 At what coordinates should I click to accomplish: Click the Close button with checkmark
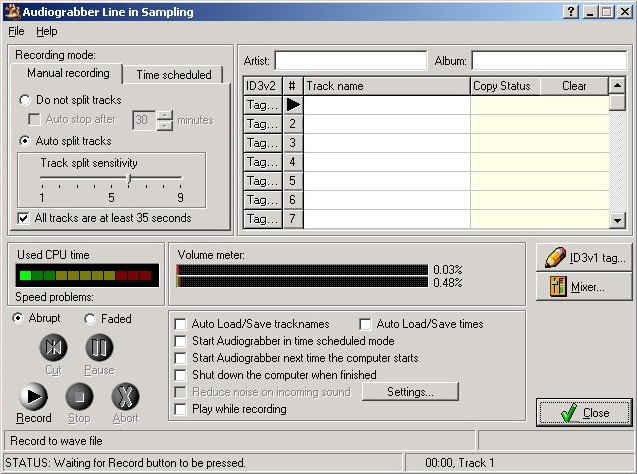[584, 413]
